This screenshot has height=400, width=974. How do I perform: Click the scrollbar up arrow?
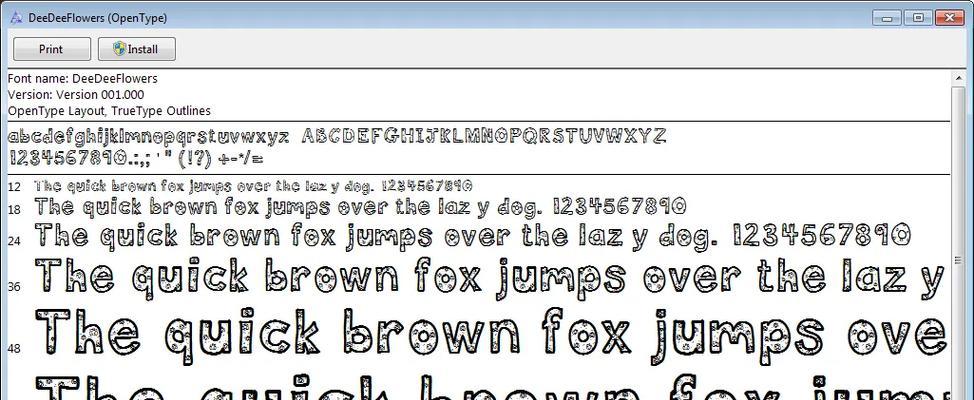pyautogui.click(x=957, y=78)
